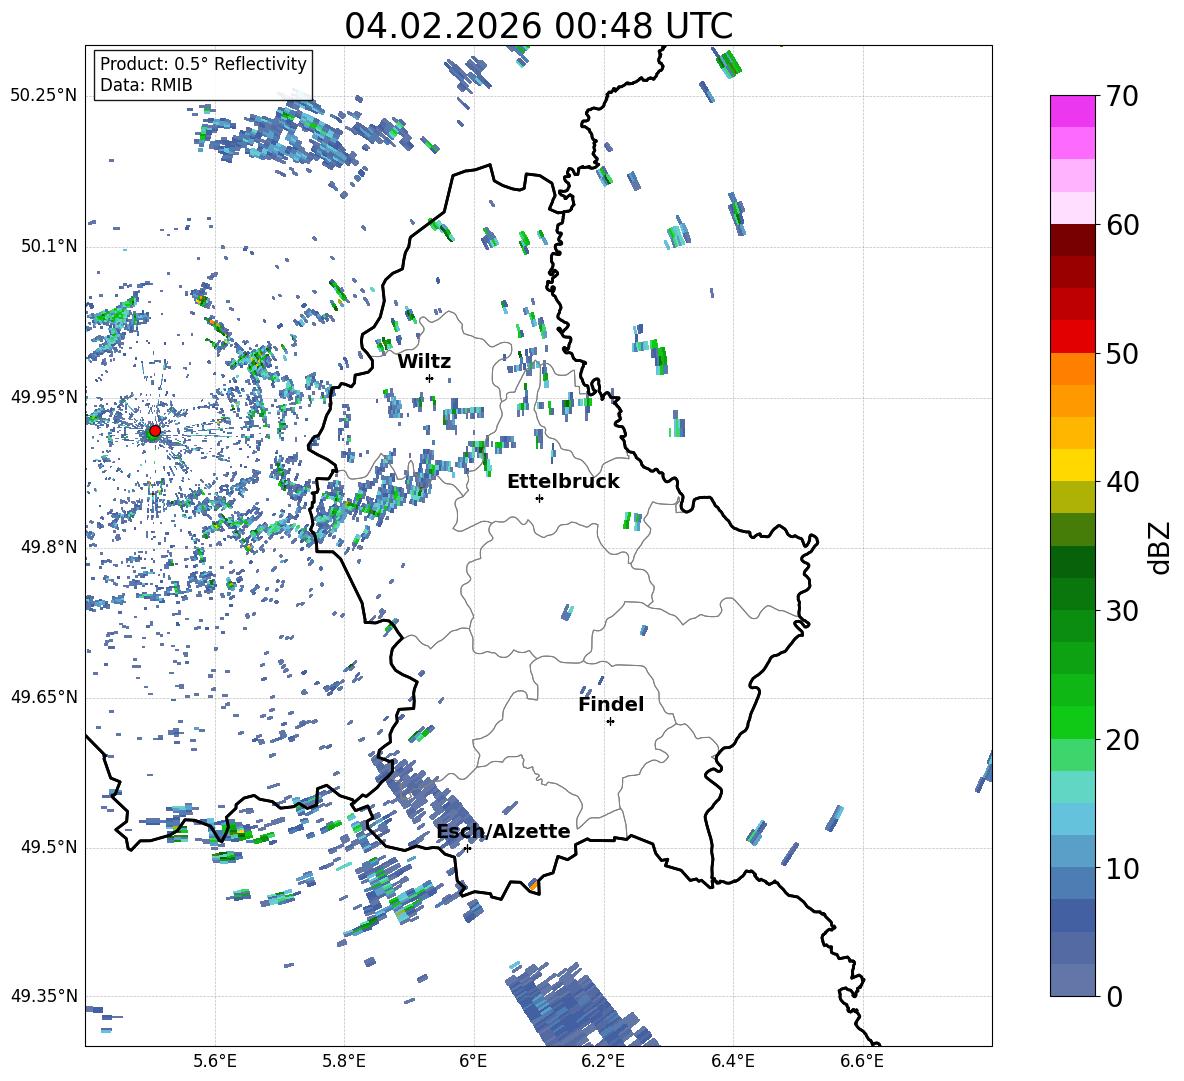Click the title "04.02.2026 00:48 UTC"
The width and height of the screenshot is (1184, 1081).
[x=538, y=26]
